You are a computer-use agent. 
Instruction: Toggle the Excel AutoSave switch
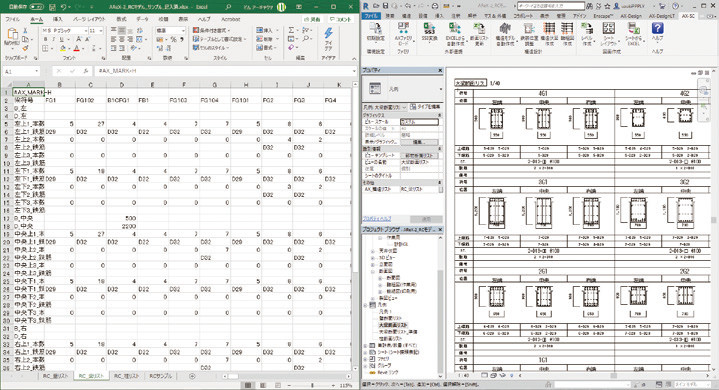(37, 7)
